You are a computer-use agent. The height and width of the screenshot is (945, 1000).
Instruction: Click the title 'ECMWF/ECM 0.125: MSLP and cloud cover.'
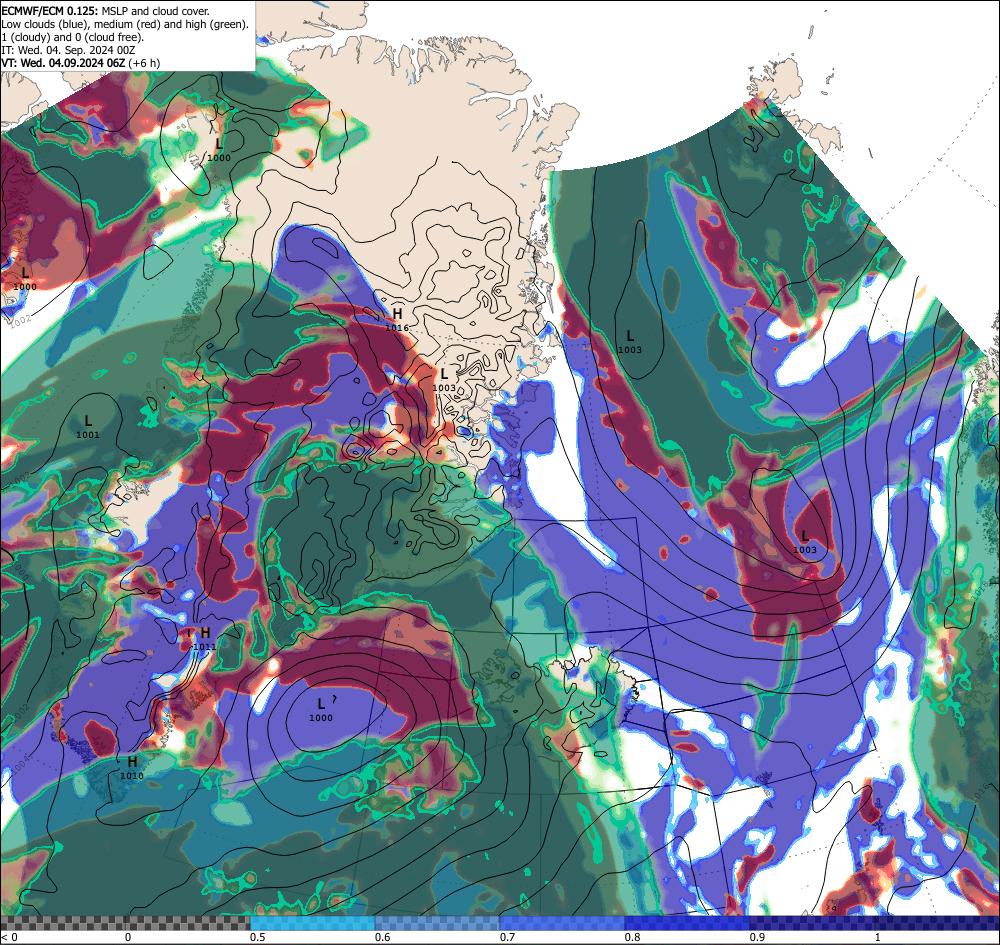[x=105, y=11]
